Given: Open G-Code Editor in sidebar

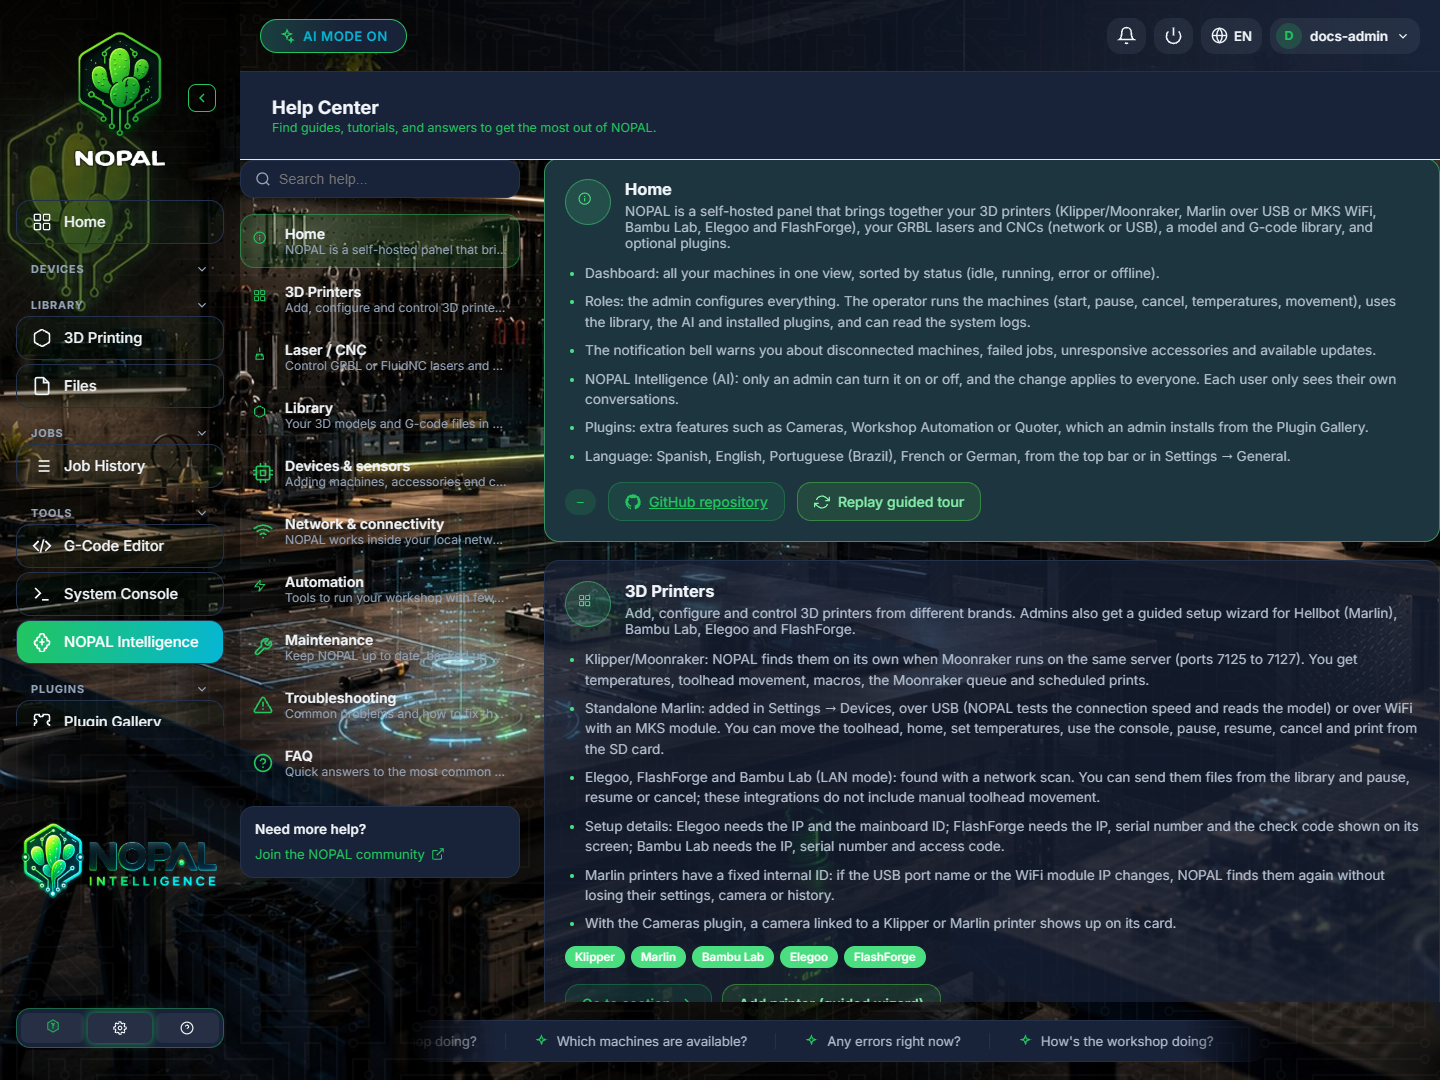Looking at the screenshot, I should [120, 546].
